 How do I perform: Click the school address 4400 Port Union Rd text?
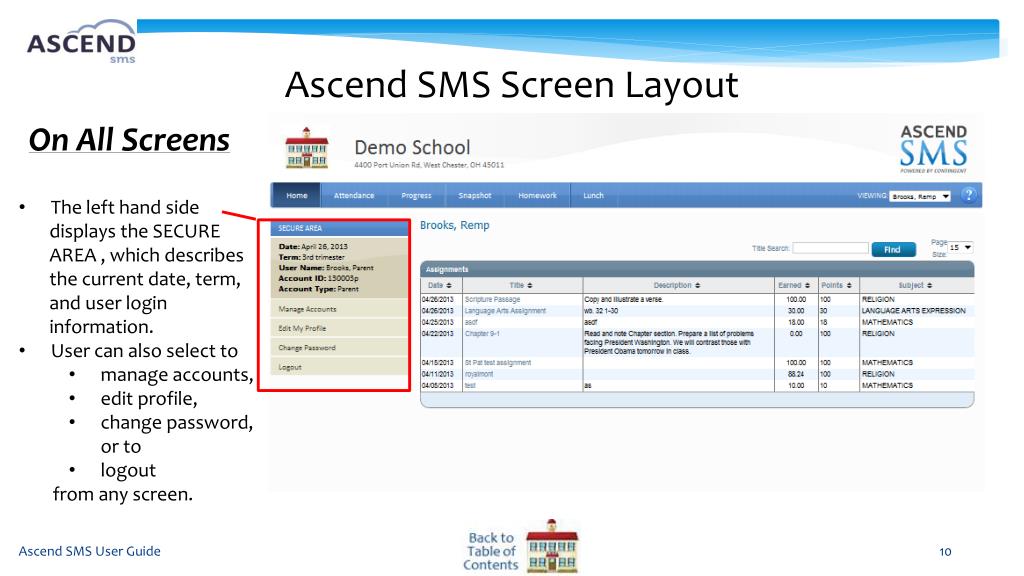[429, 165]
